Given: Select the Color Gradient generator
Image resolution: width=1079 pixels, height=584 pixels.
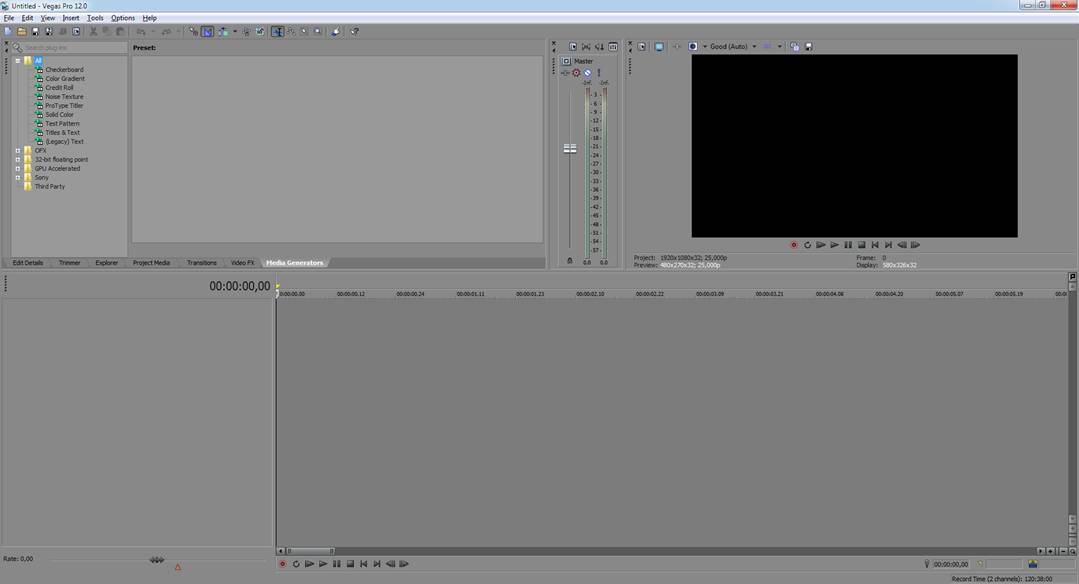Looking at the screenshot, I should [65, 78].
